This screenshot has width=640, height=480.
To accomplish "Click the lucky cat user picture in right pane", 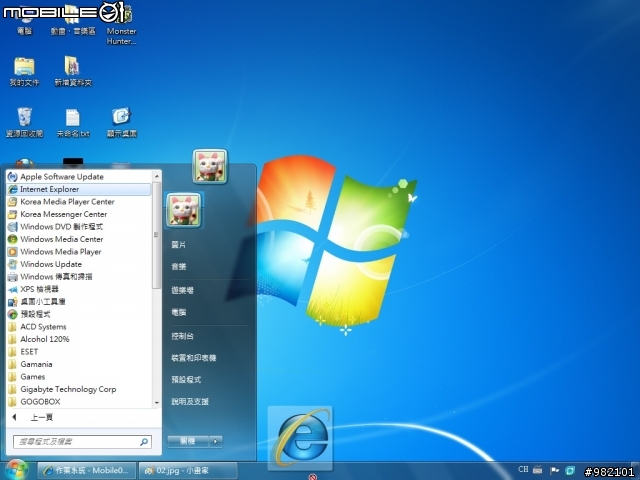I will click(184, 210).
